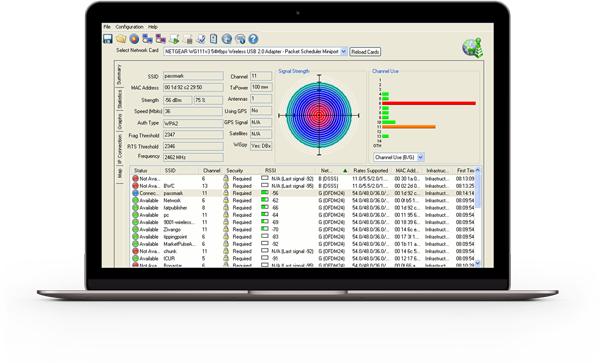Open the File menu
The width and height of the screenshot is (600, 363).
tap(107, 27)
